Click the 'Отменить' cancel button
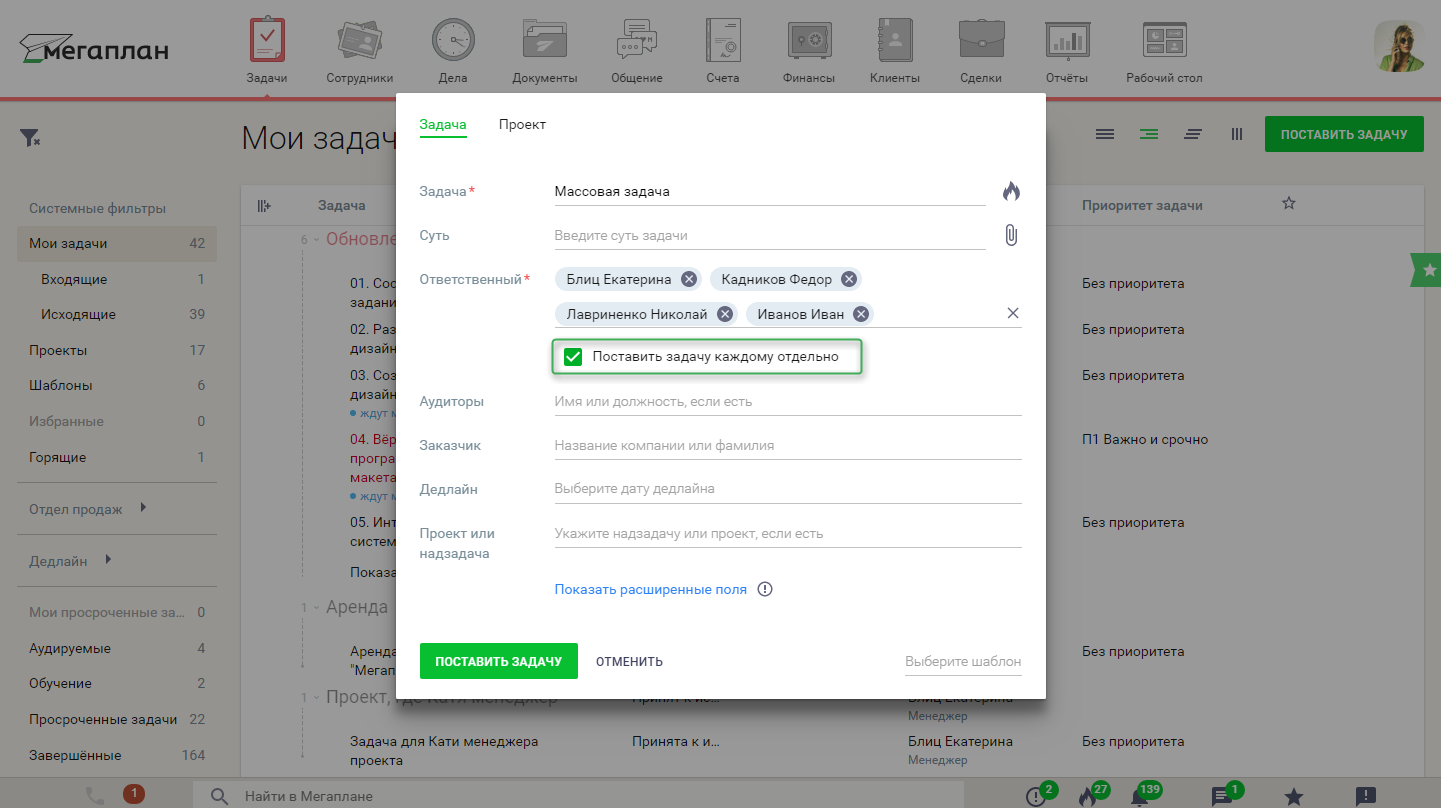The width and height of the screenshot is (1441, 808). (629, 662)
